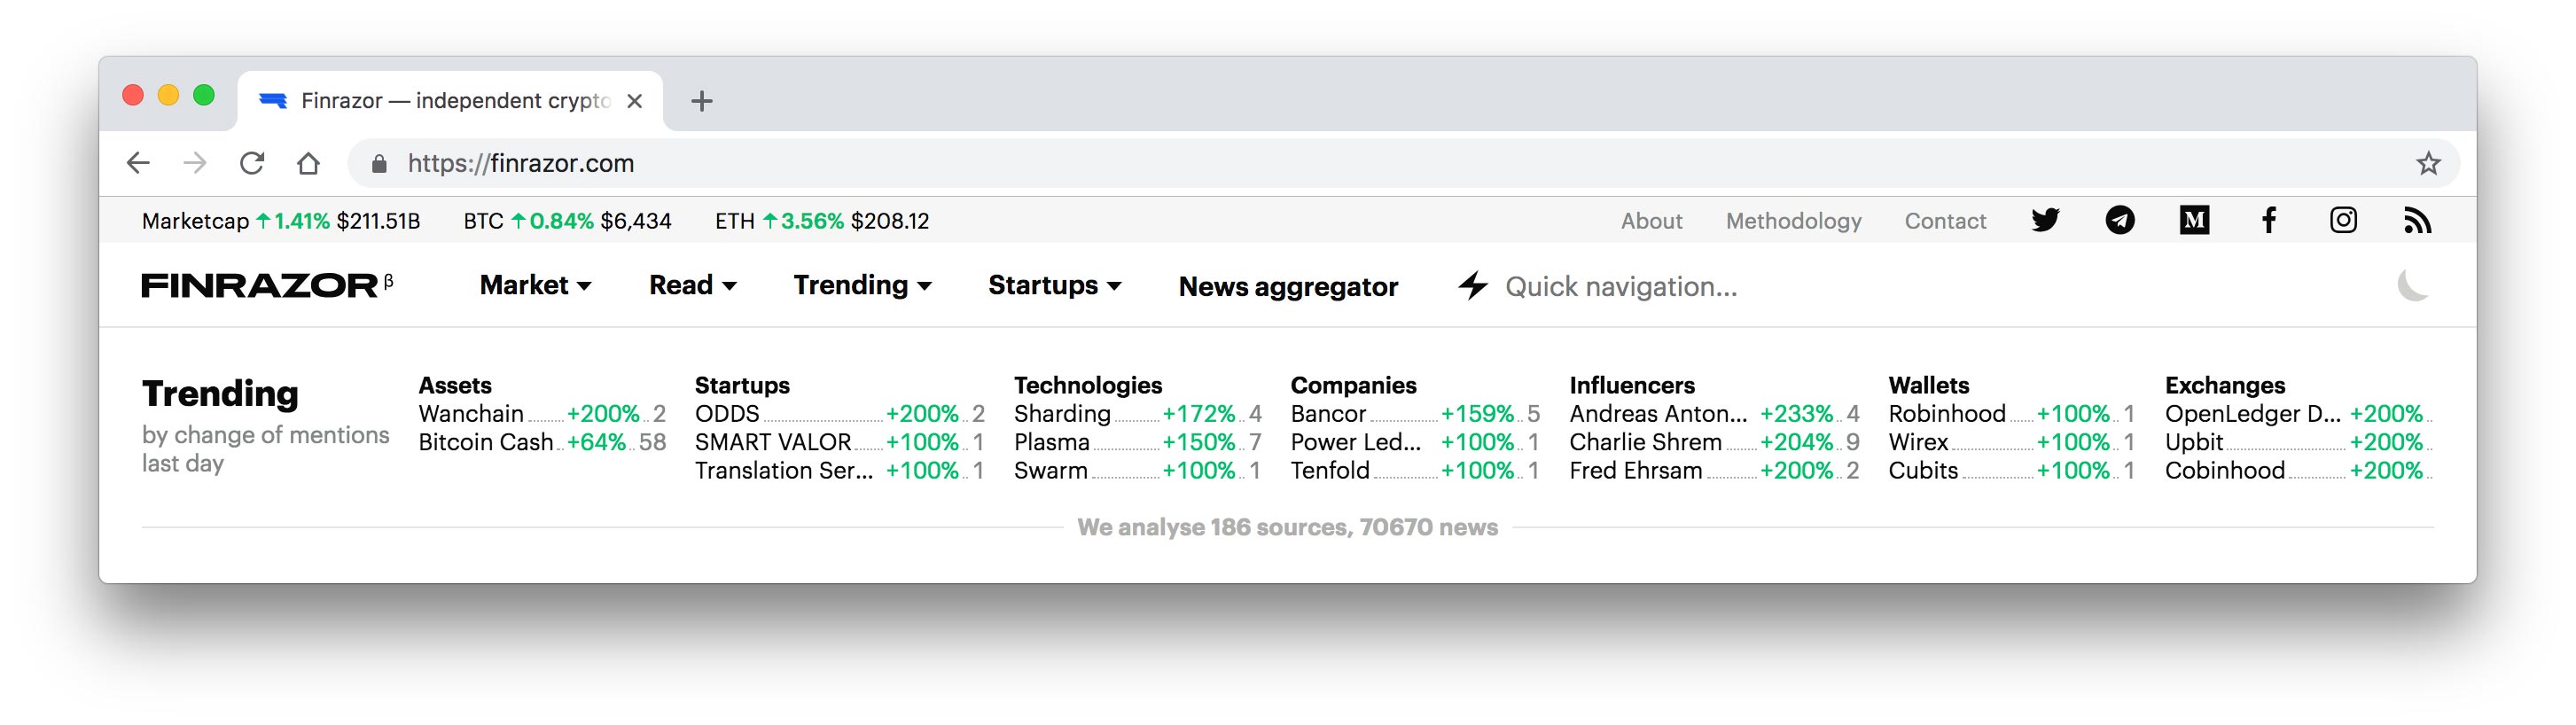Open the About link
The image size is (2576, 725).
coord(1651,221)
